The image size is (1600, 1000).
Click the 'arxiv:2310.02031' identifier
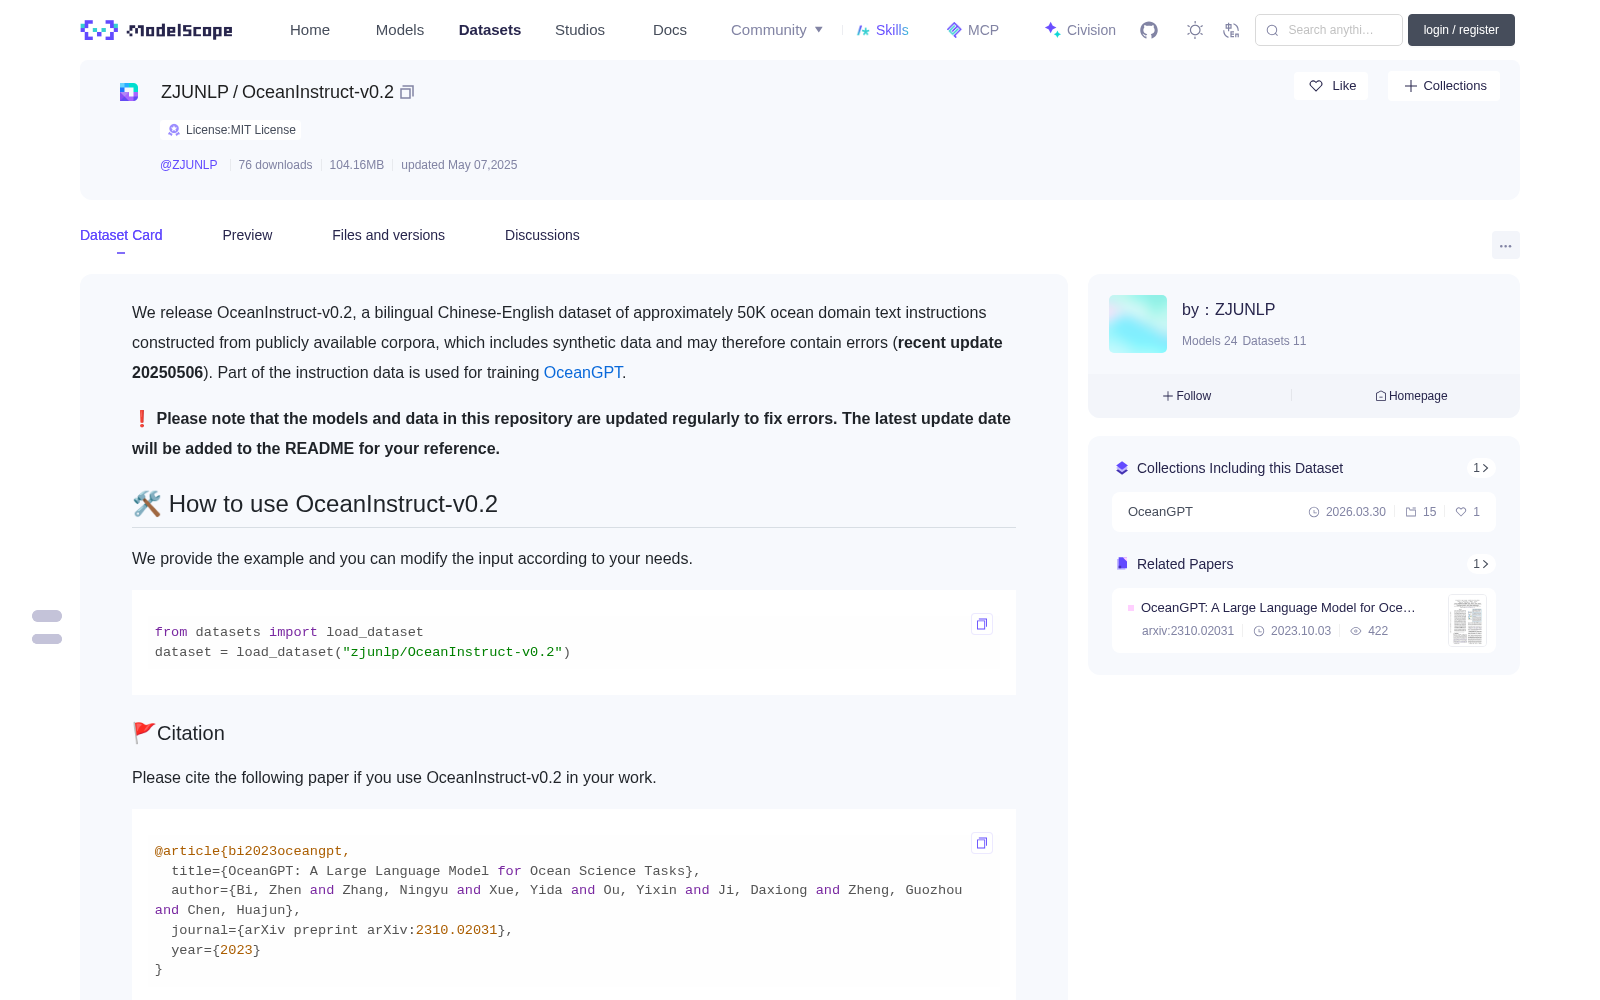point(1188,631)
